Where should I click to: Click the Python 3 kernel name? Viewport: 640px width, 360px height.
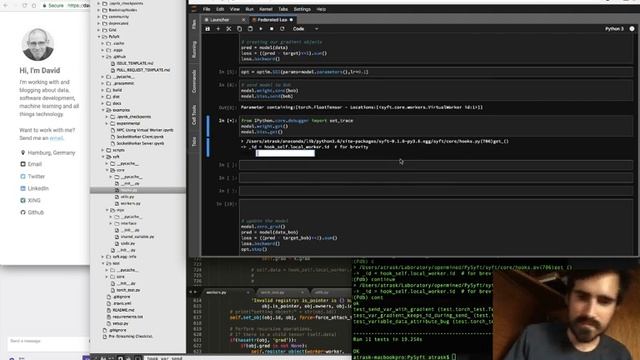pyautogui.click(x=614, y=29)
